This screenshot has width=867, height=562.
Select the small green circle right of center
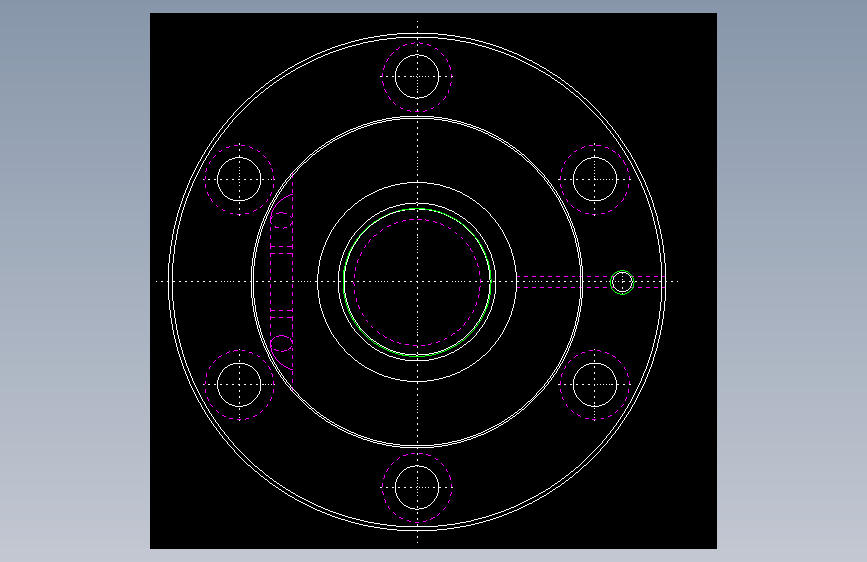tap(622, 282)
